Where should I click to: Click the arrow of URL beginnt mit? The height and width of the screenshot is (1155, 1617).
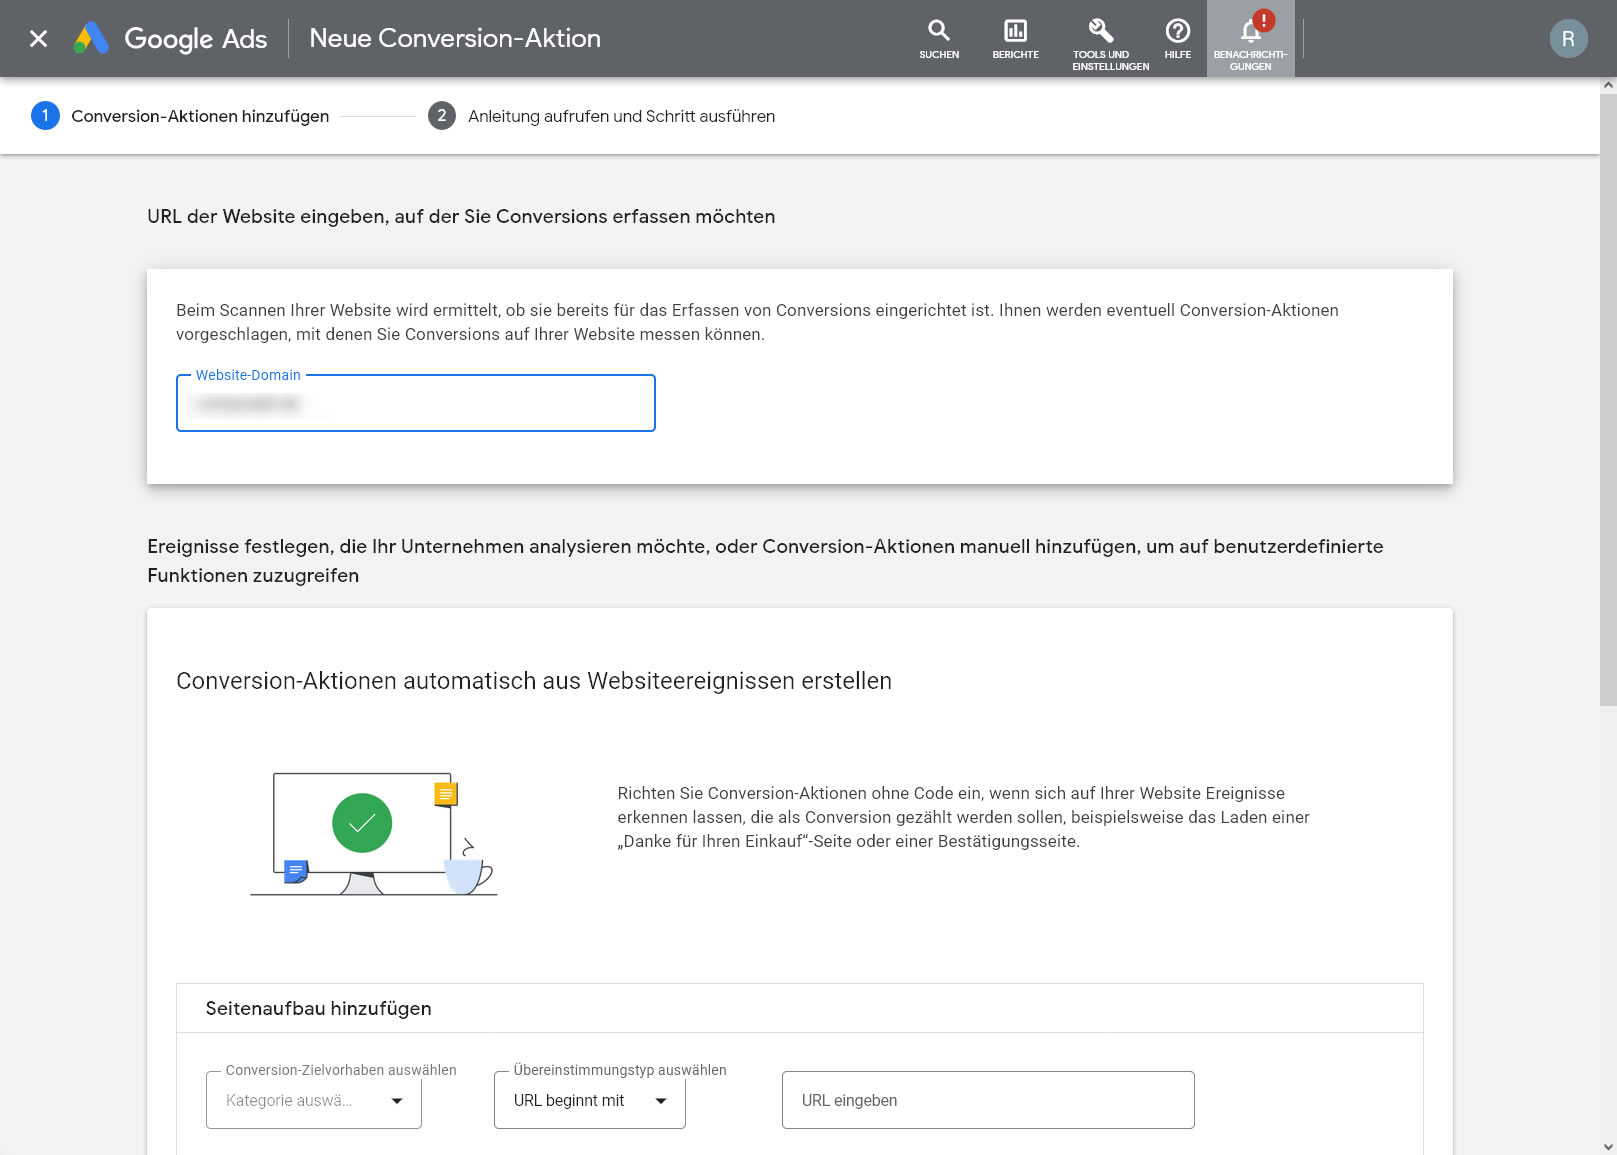pyautogui.click(x=661, y=1101)
